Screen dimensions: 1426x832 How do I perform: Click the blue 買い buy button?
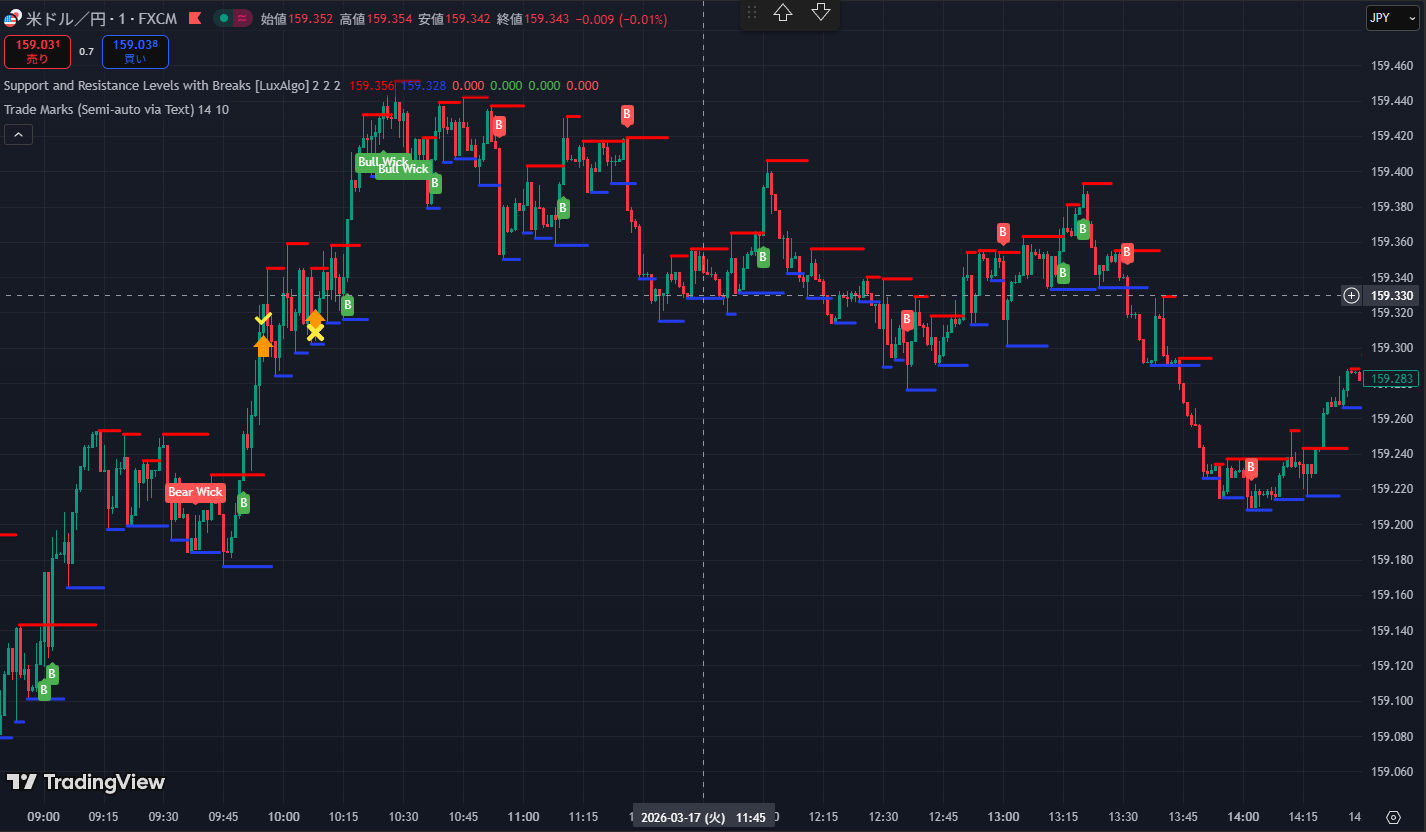pyautogui.click(x=135, y=51)
